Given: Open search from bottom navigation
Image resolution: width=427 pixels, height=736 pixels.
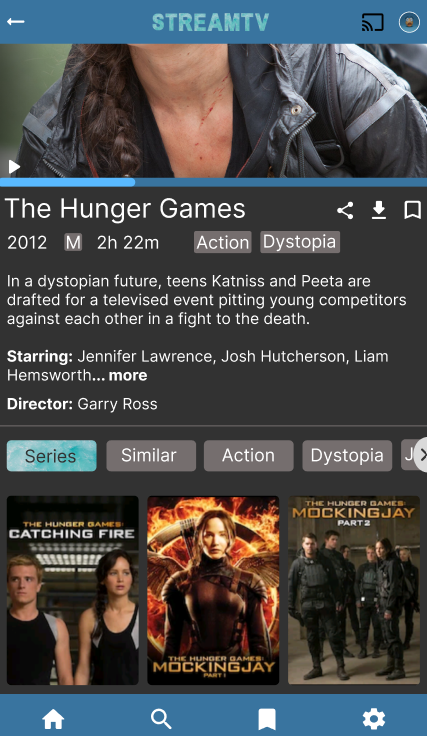Looking at the screenshot, I should coord(161,719).
